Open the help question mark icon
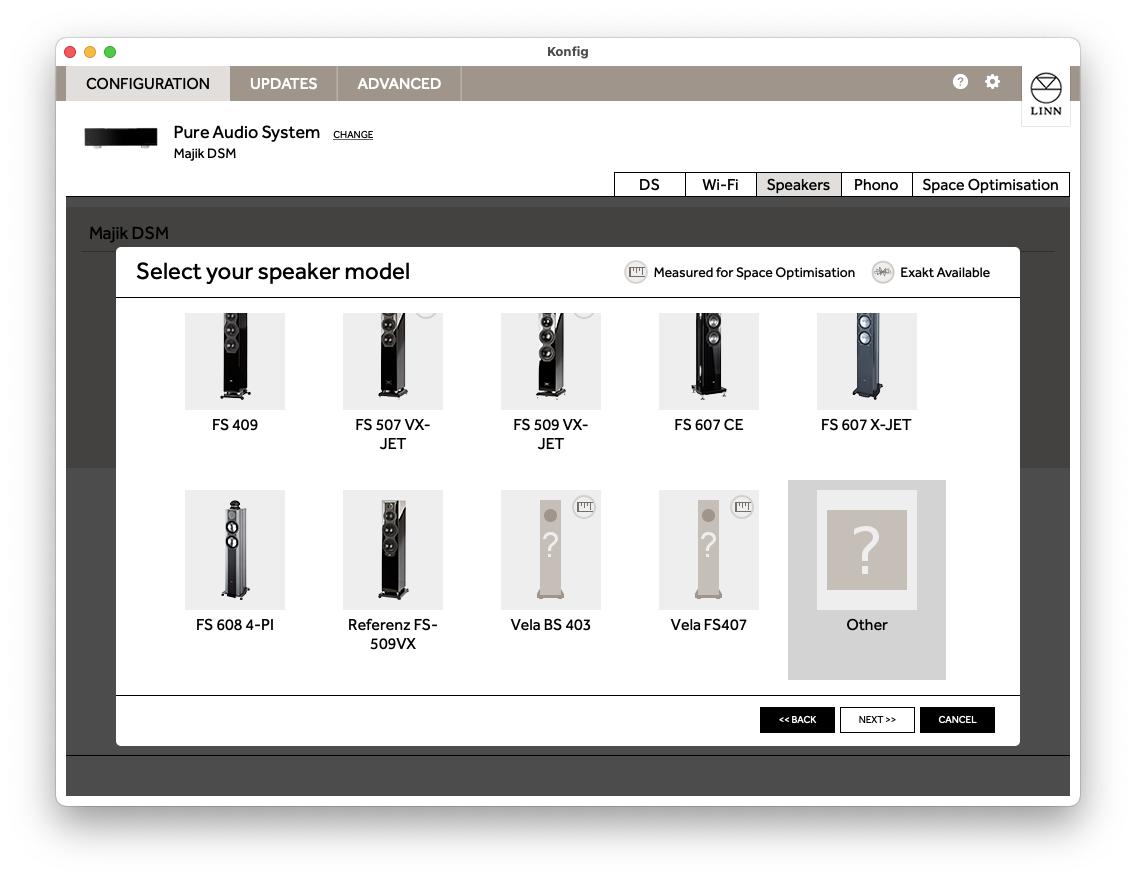 (x=960, y=82)
